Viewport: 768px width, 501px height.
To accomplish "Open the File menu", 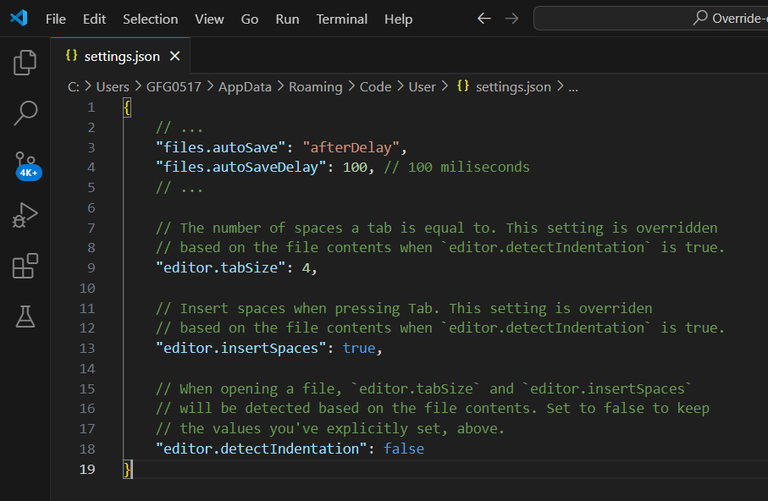I will (56, 19).
